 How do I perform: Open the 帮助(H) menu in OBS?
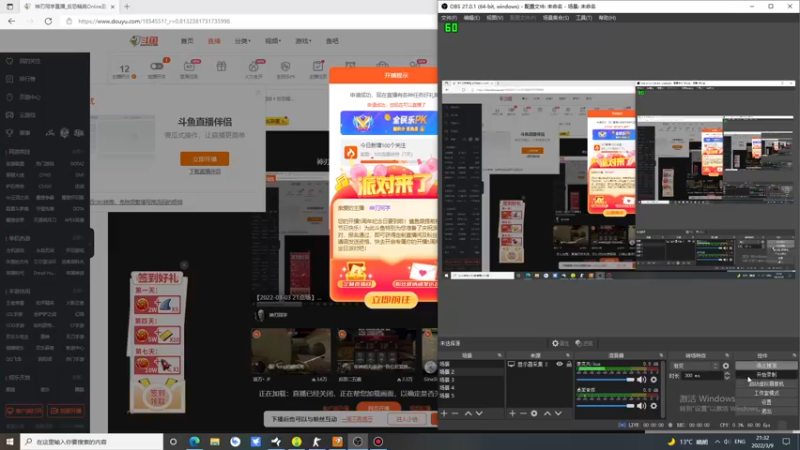[607, 18]
